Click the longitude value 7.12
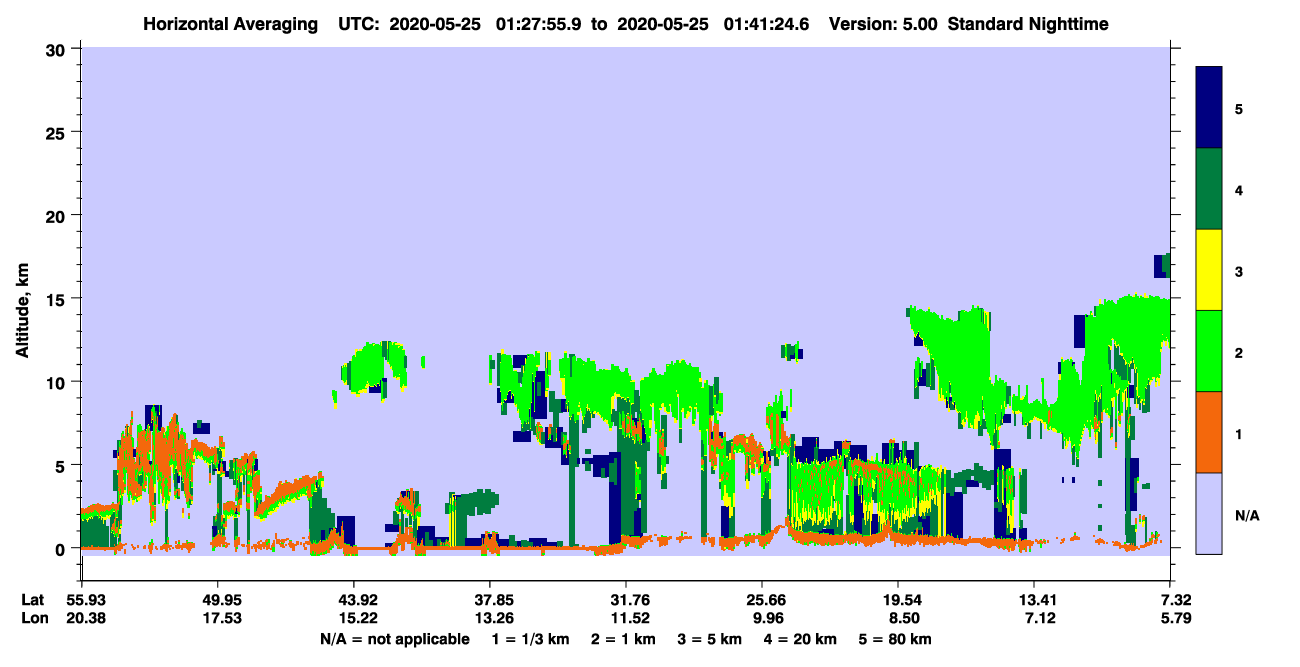The height and width of the screenshot is (667, 1300). (1038, 618)
